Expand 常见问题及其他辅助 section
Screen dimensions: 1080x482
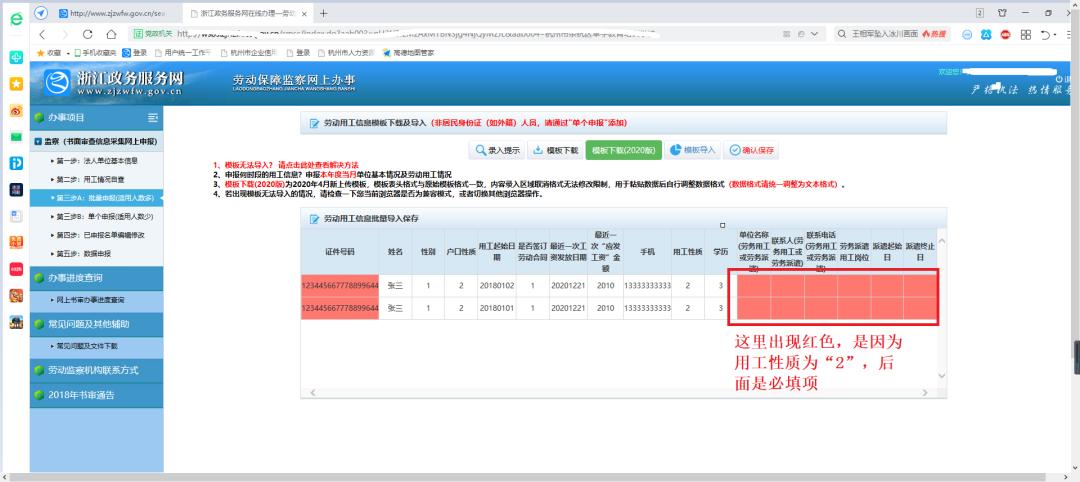(96, 324)
